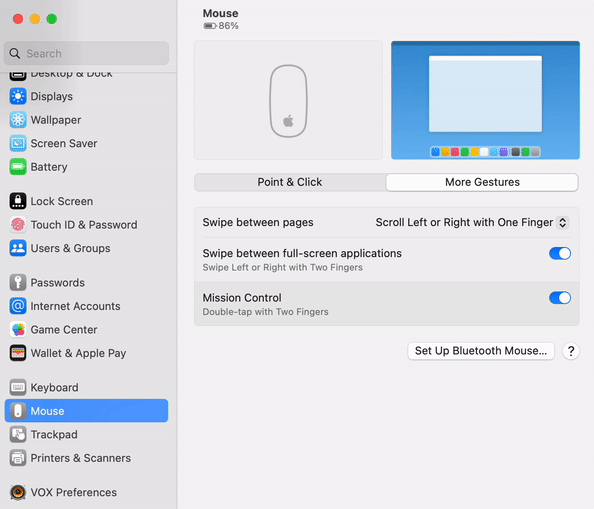Click the VOX Preferences icon
Screen dimensions: 594x509
tap(18, 492)
